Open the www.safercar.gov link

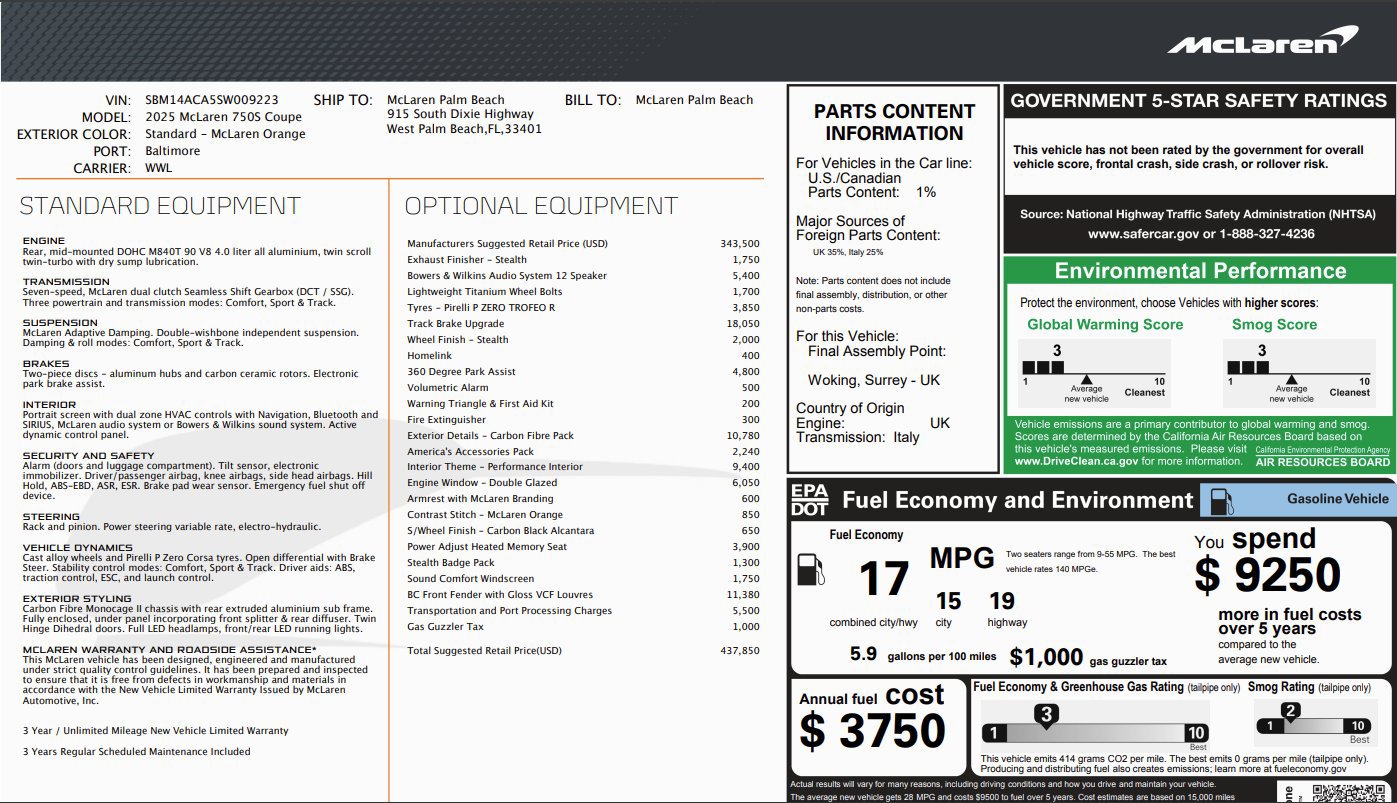tap(1138, 234)
